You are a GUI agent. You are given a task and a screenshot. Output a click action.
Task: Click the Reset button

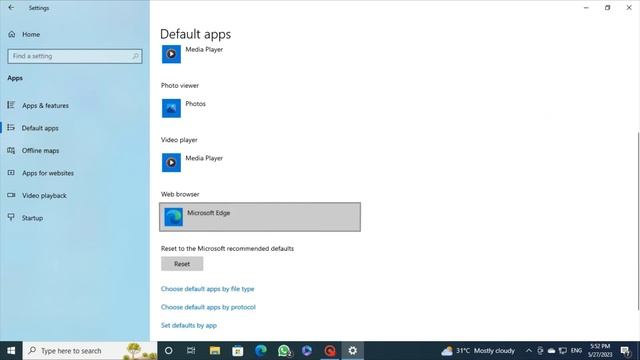click(x=182, y=264)
